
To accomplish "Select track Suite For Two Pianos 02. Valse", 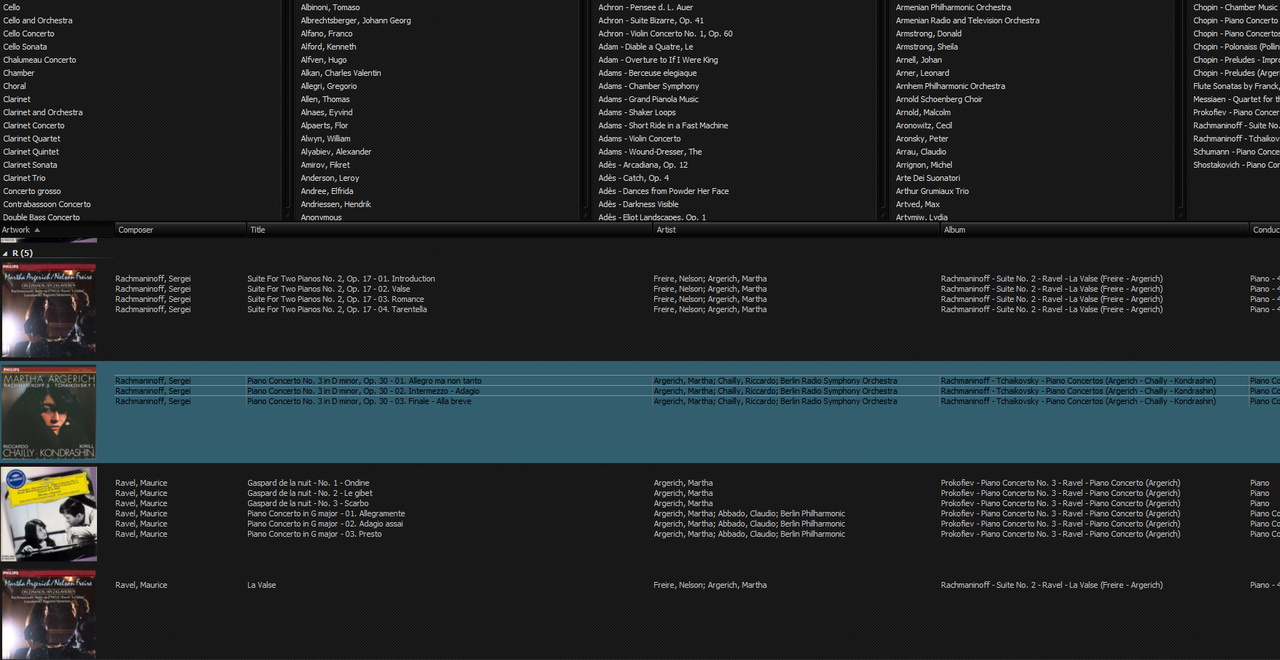I will point(330,289).
